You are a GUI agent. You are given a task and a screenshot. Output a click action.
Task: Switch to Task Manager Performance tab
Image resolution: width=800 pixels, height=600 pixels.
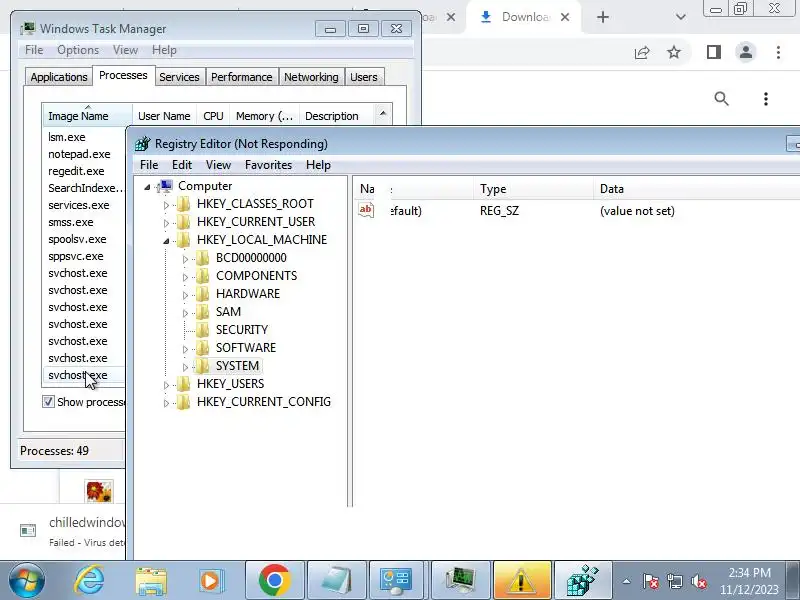pos(241,77)
